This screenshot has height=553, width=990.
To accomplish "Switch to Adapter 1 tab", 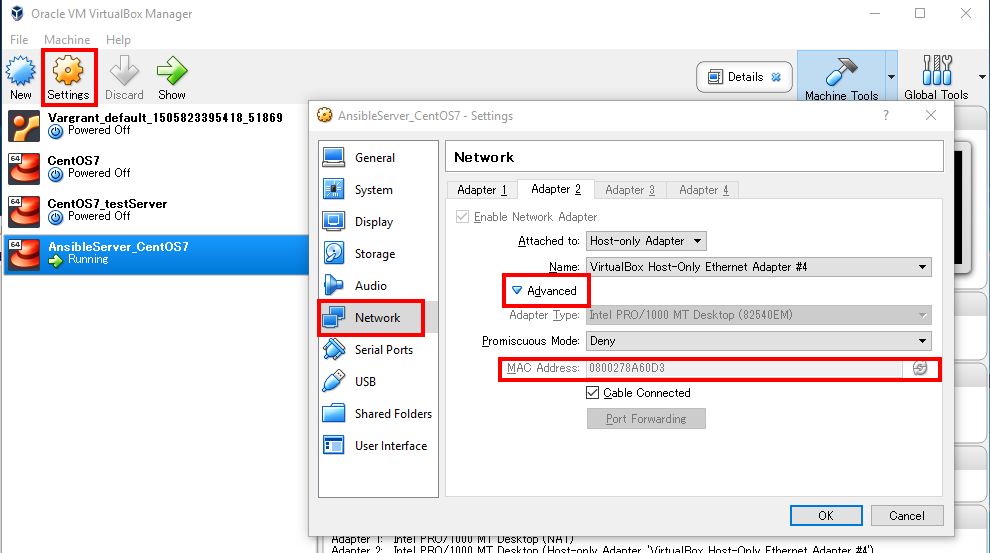I will (x=482, y=189).
